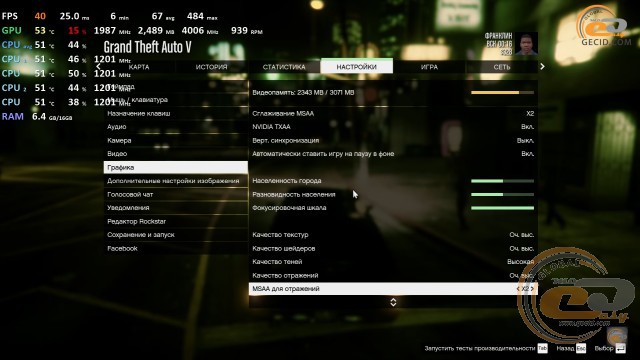This screenshot has height=360, width=640.
Task: Adjust the Фокусировочная шкала slider
Action: point(502,208)
